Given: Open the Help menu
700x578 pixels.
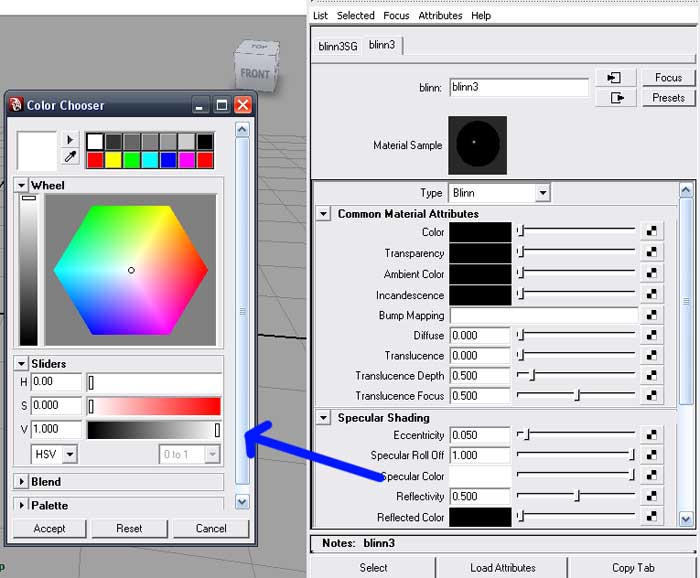Looking at the screenshot, I should 481,16.
